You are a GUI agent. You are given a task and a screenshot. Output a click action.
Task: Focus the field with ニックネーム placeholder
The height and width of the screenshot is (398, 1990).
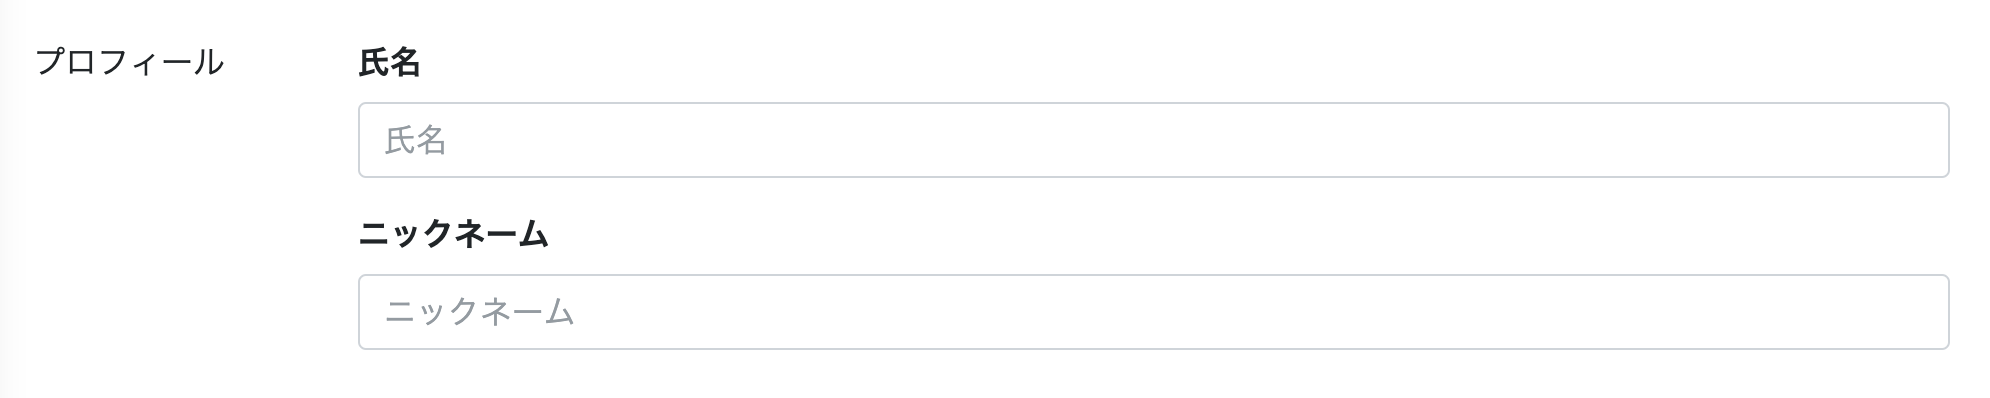point(1153,312)
